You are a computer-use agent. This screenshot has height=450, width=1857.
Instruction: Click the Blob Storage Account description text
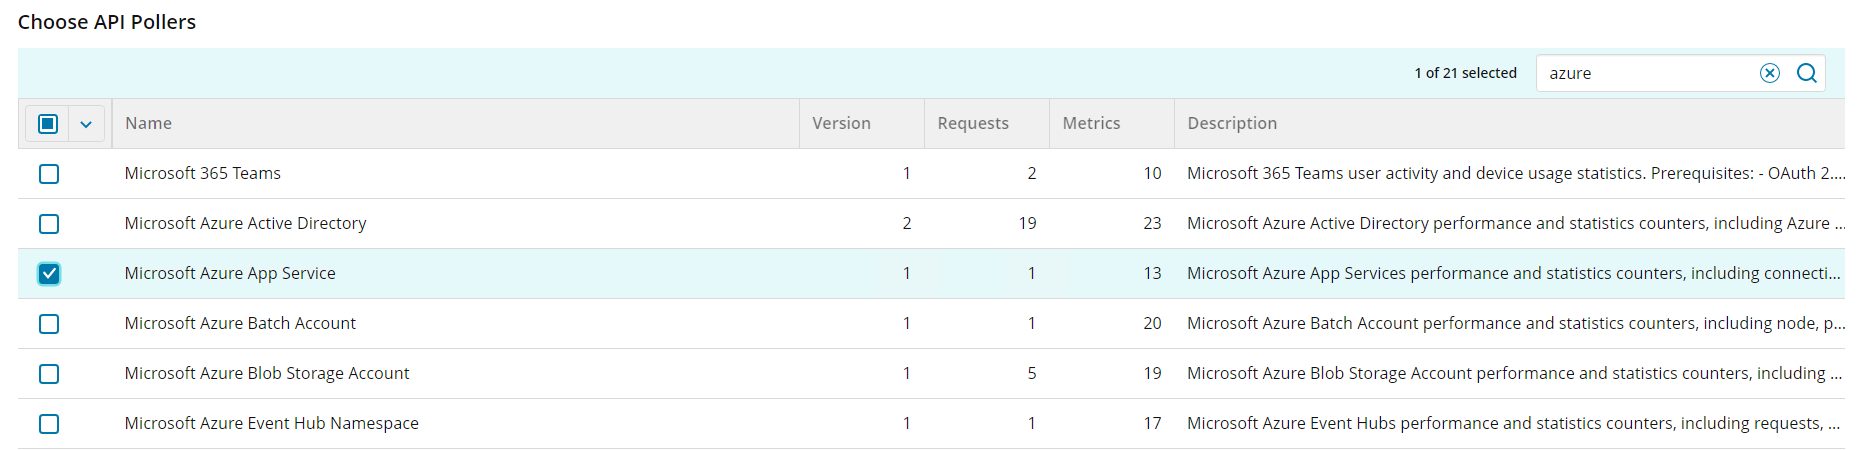tap(1514, 373)
